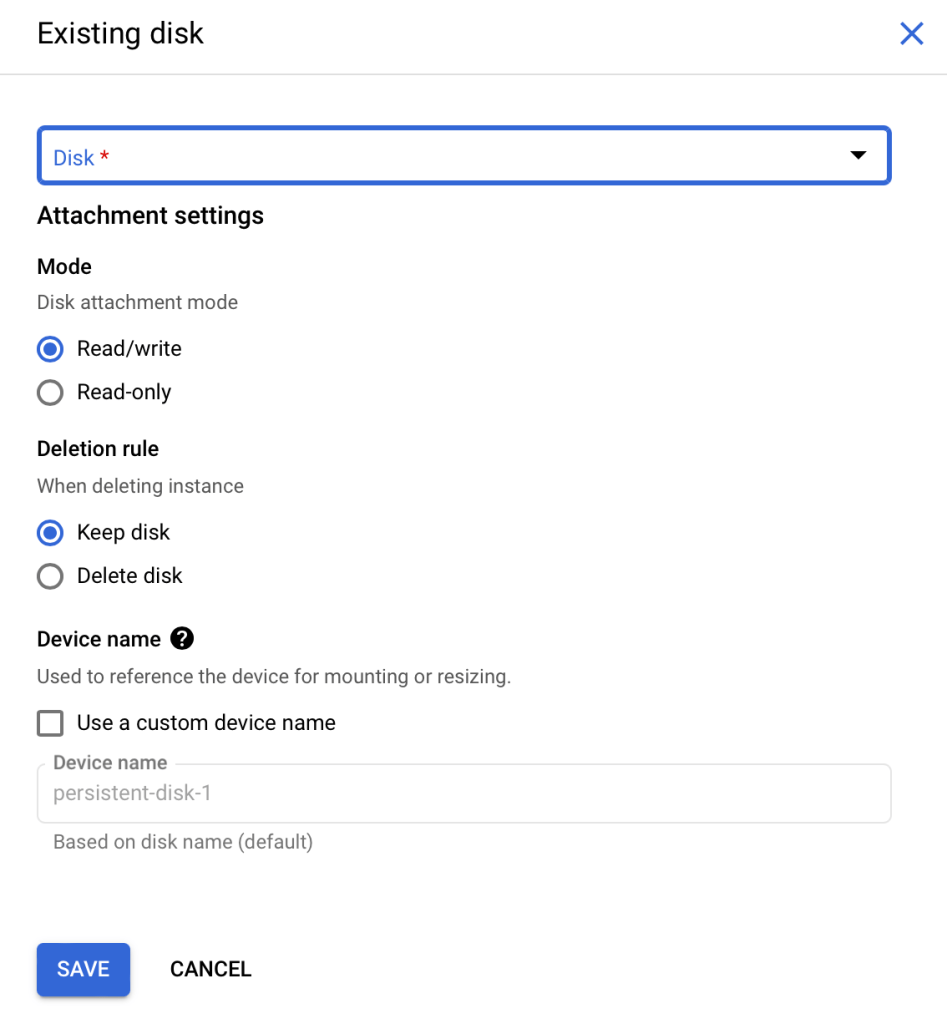The width and height of the screenshot is (947, 1024).
Task: Click the 'Read/write' option label text
Action: point(129,349)
